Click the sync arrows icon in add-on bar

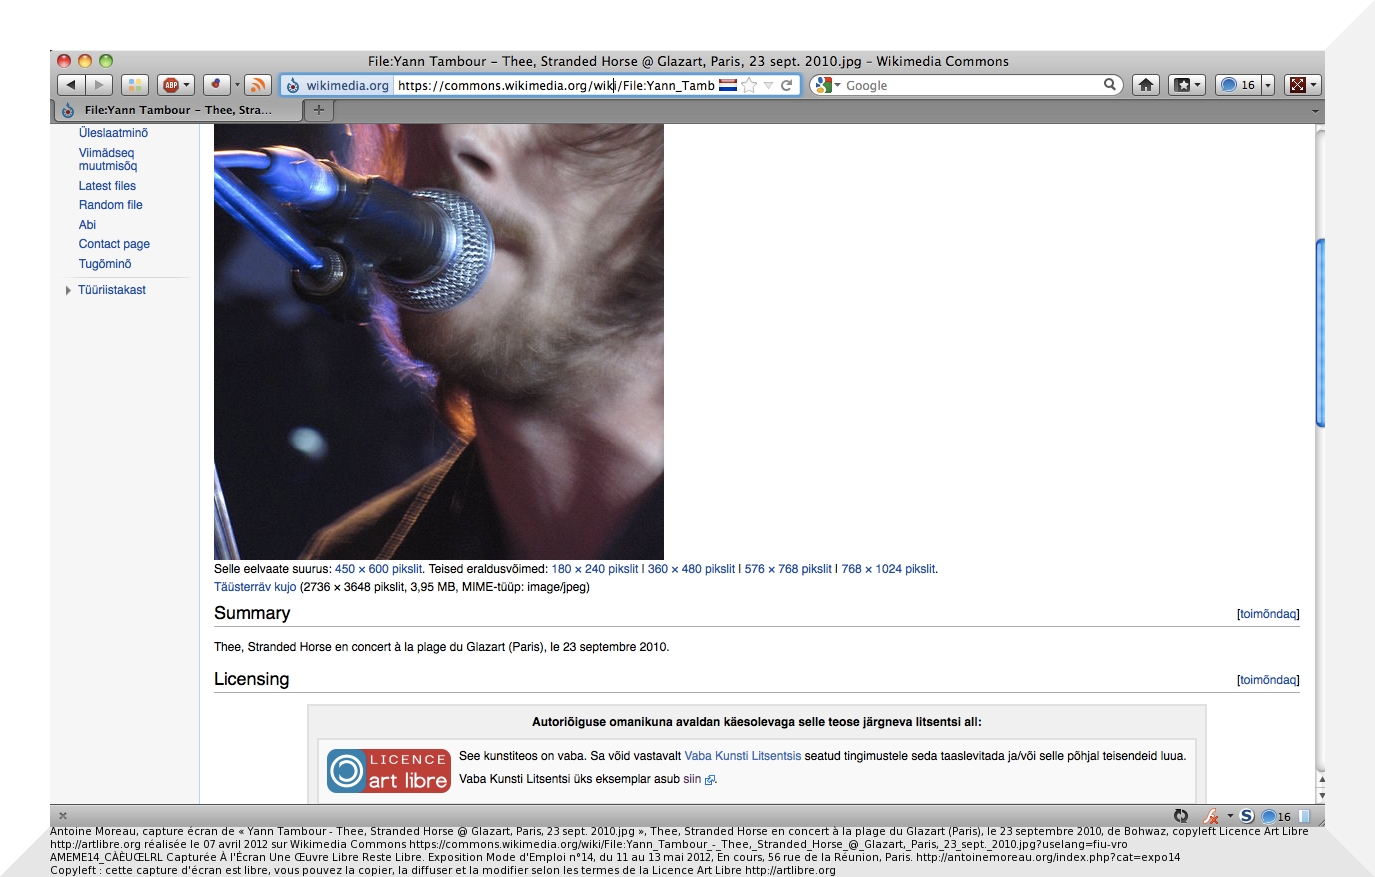(x=1181, y=816)
